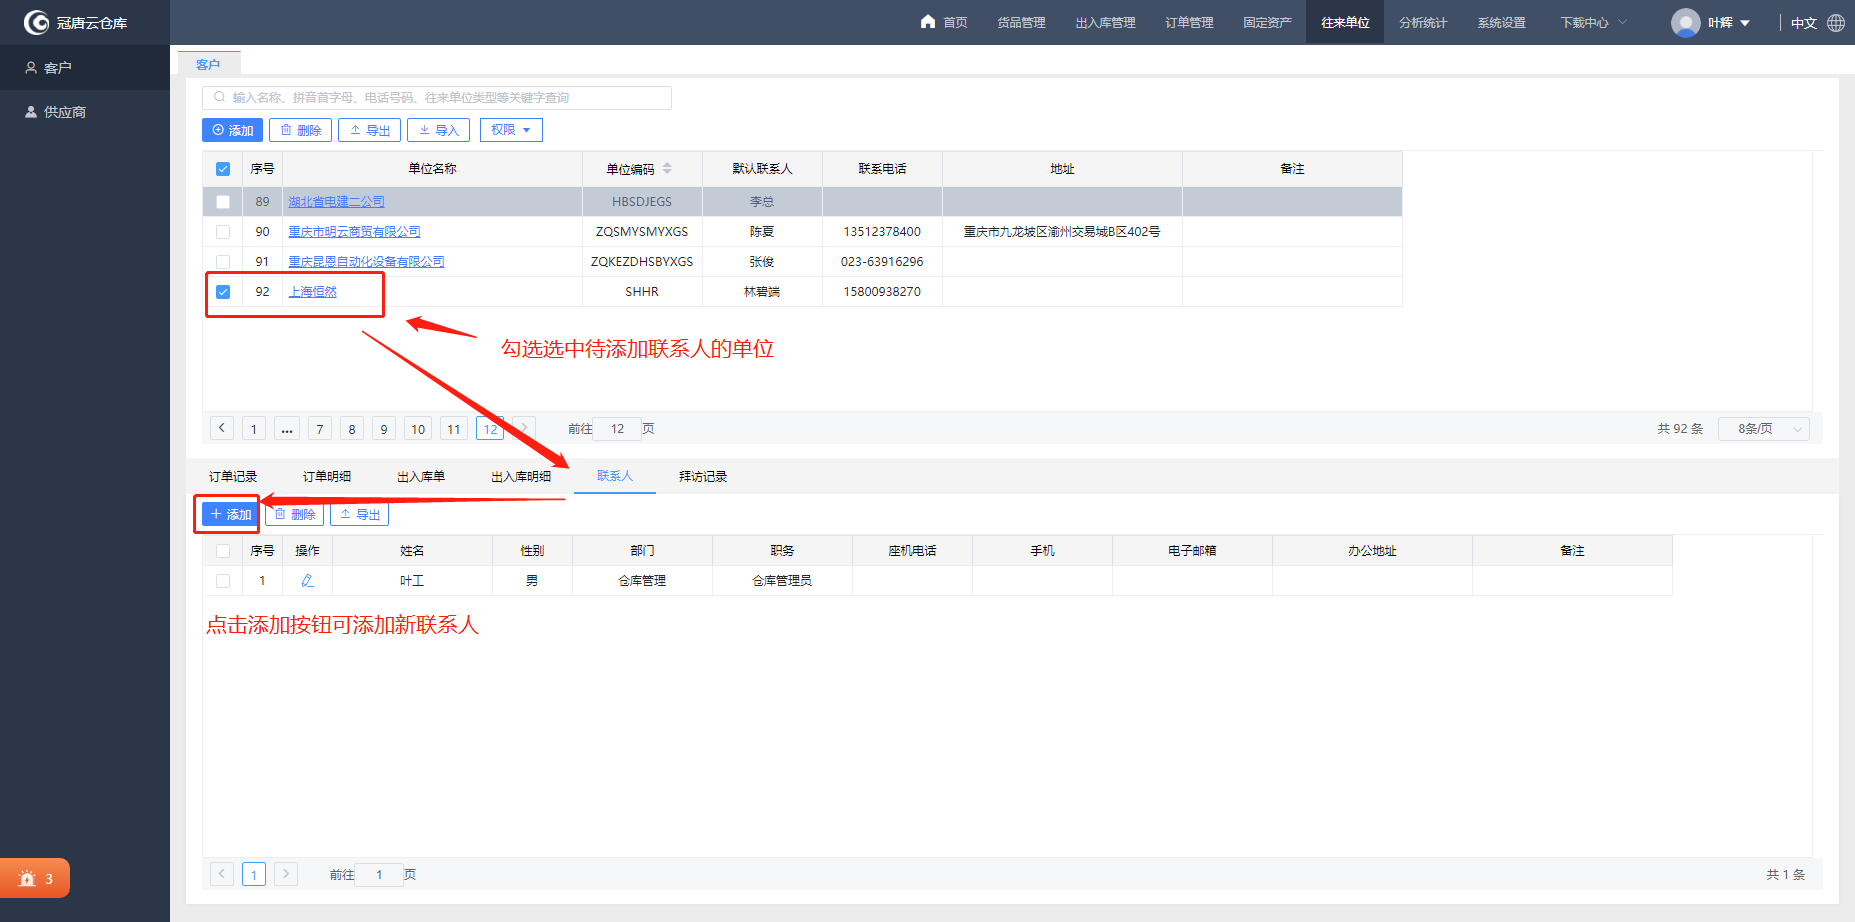This screenshot has height=922, width=1855.
Task: Click the contacts go-to-page input
Action: click(379, 875)
